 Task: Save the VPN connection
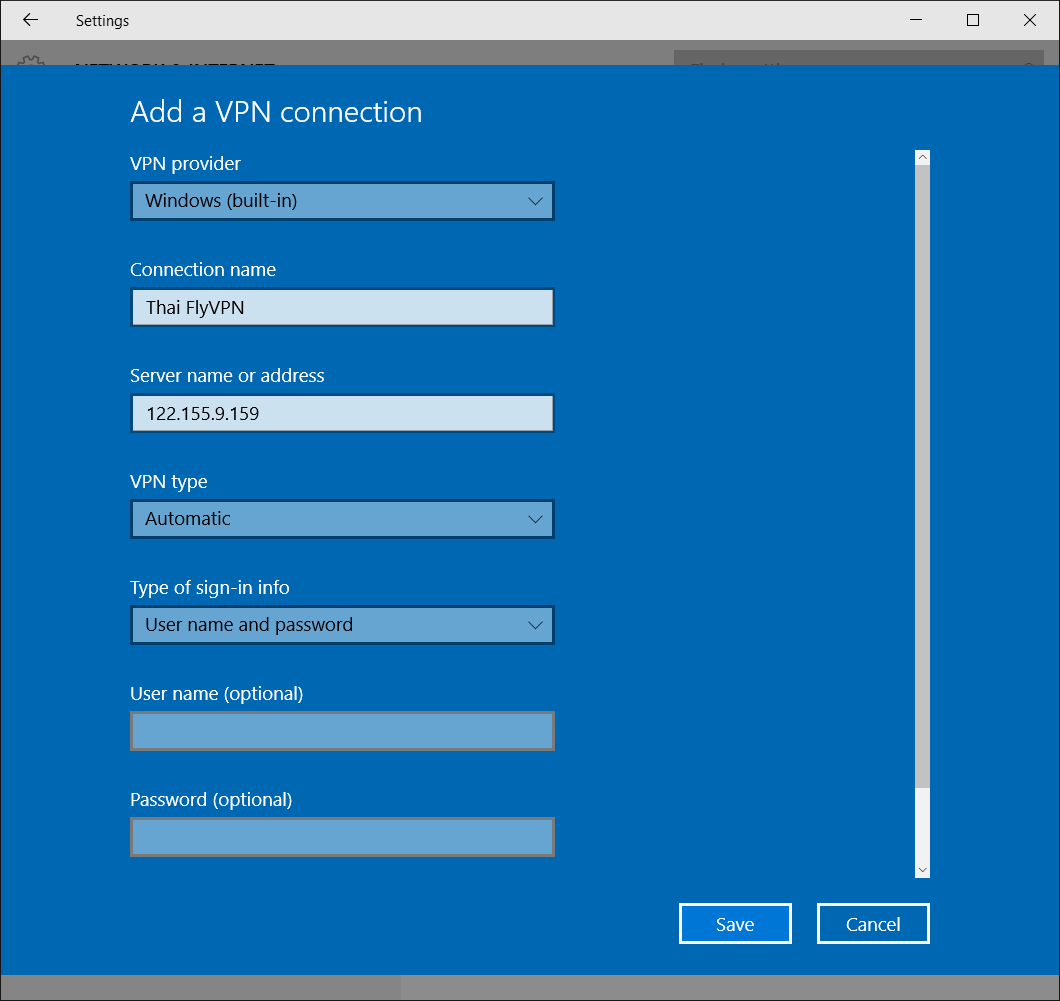735,924
